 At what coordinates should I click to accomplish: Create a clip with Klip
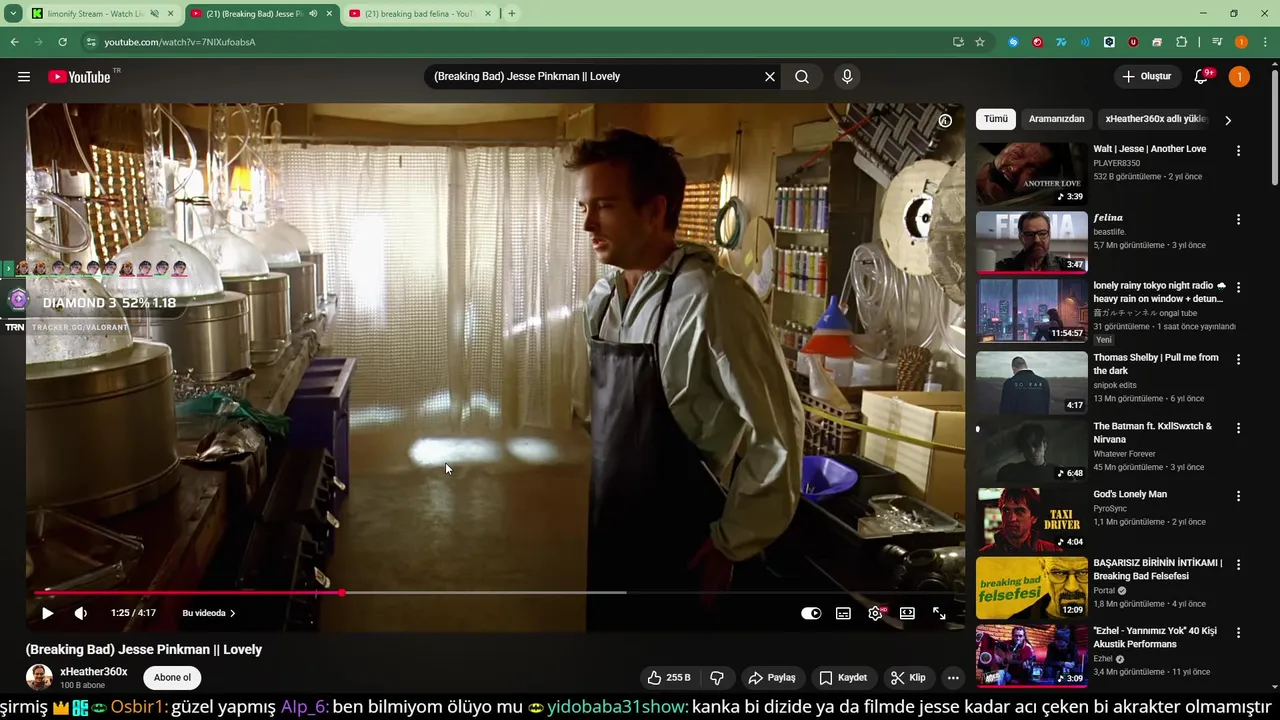coord(908,678)
